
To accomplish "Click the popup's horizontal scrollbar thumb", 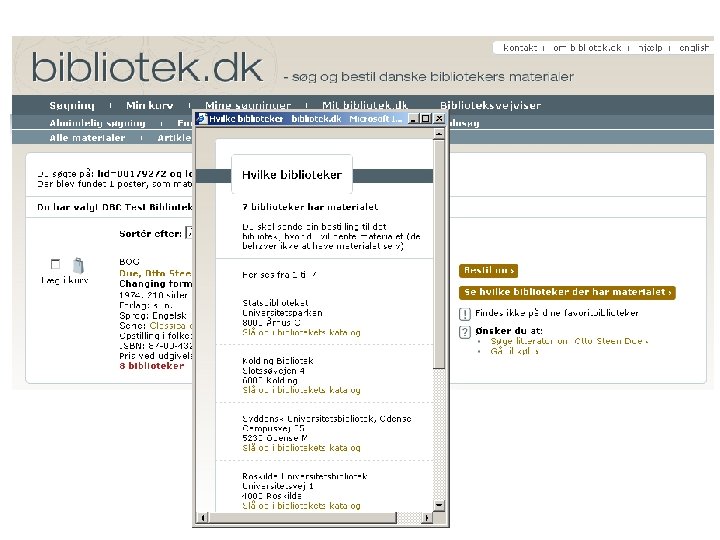I will pyautogui.click(x=302, y=518).
